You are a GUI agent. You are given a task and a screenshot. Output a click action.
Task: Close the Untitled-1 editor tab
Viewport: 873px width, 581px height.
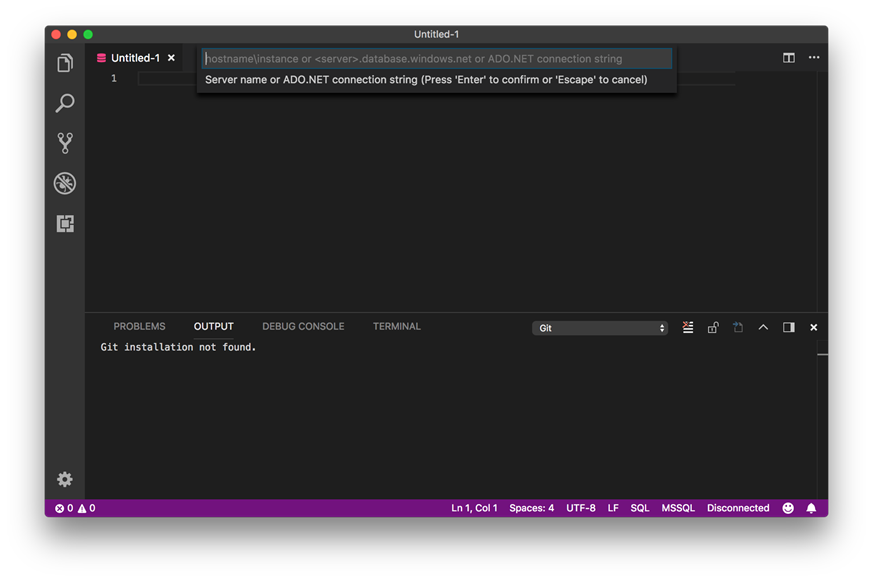coord(171,58)
